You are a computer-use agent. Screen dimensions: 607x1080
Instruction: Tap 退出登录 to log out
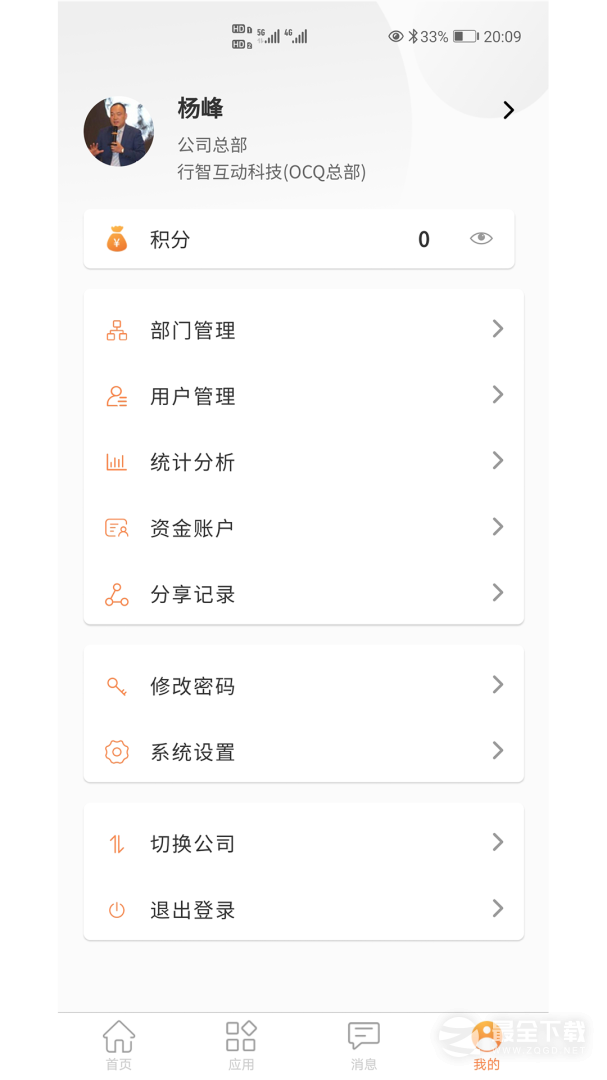tap(191, 909)
